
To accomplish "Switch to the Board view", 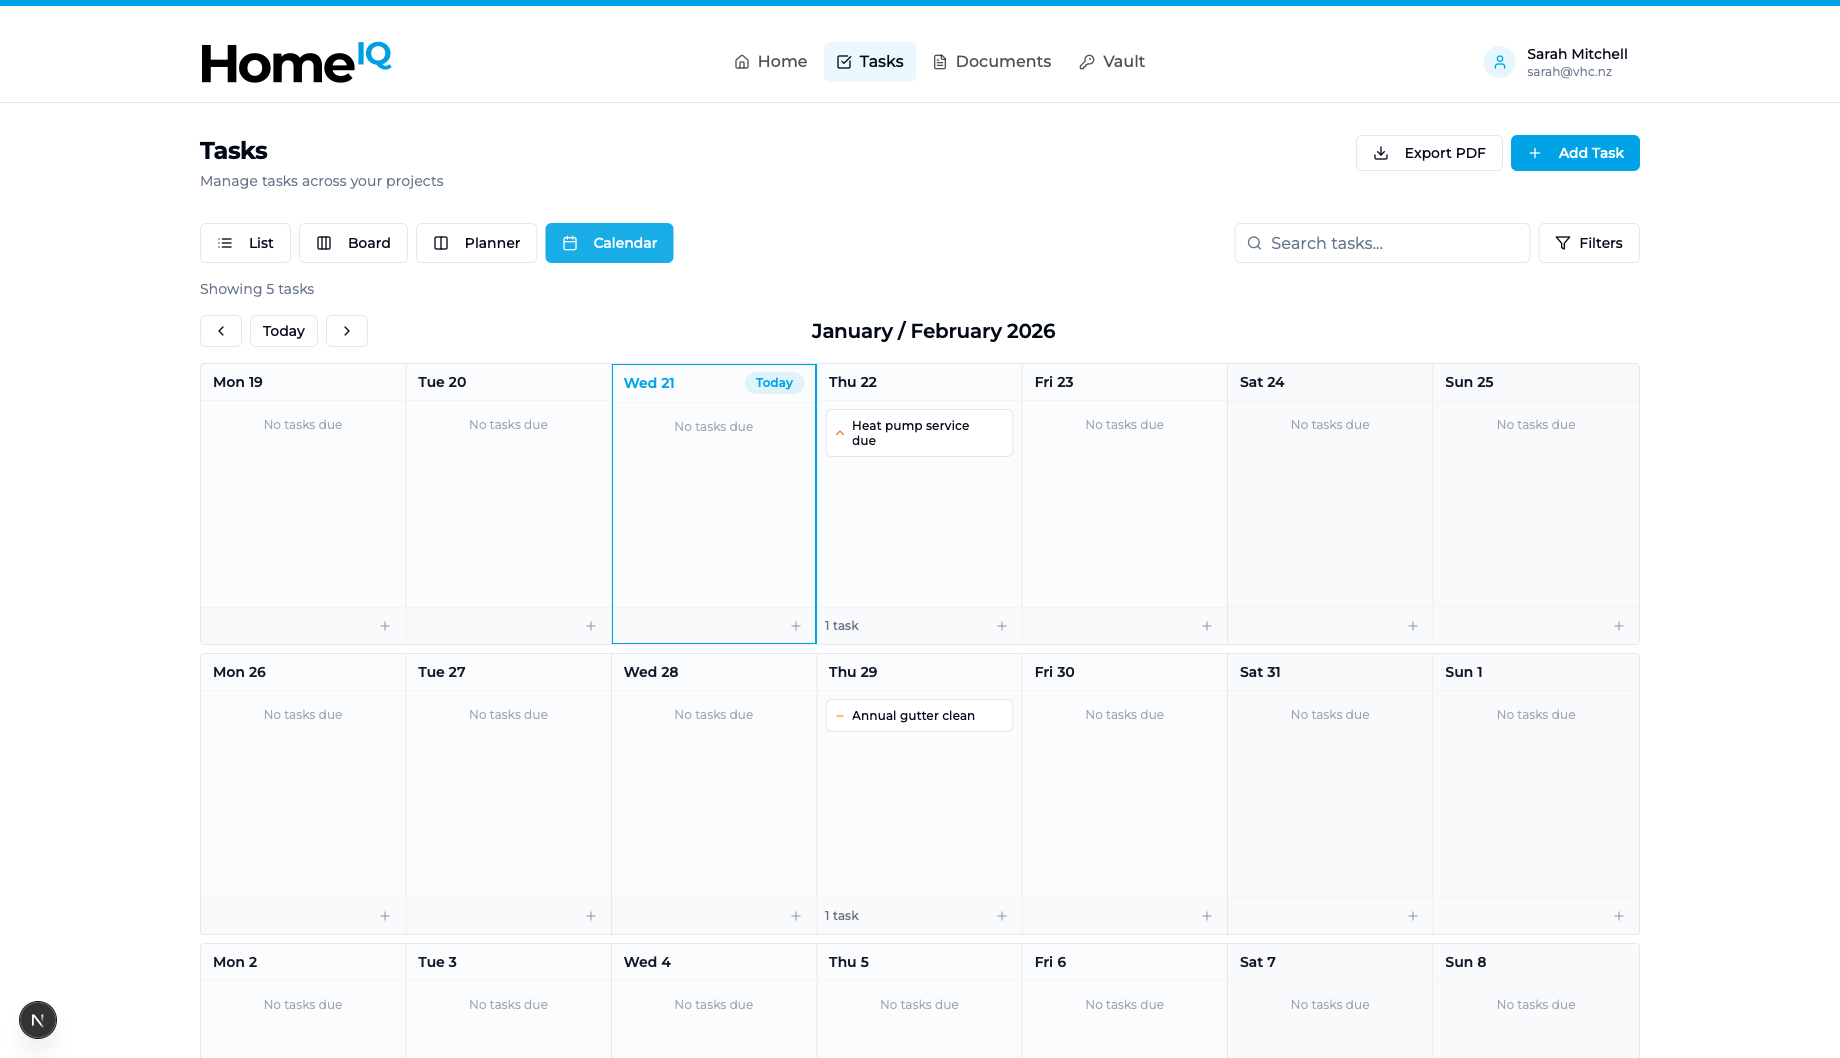I will (353, 243).
